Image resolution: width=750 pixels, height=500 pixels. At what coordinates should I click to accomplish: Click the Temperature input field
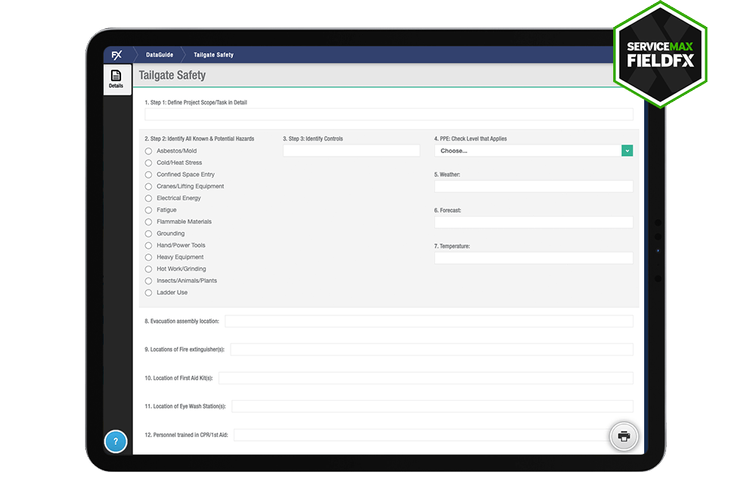(533, 258)
